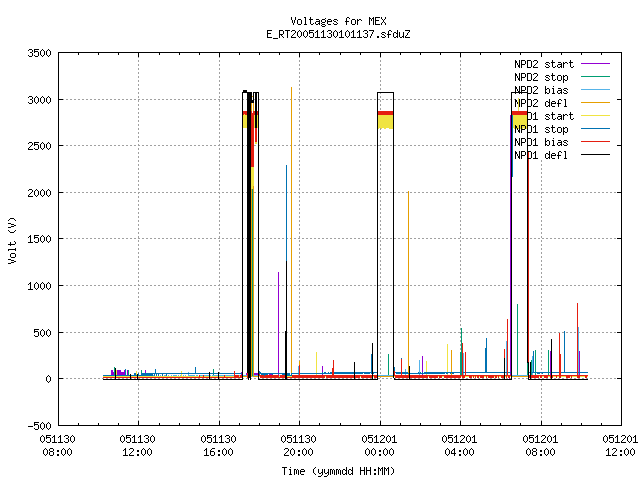Click the y-axis tick value 2000
The image size is (640, 480).
point(40,193)
